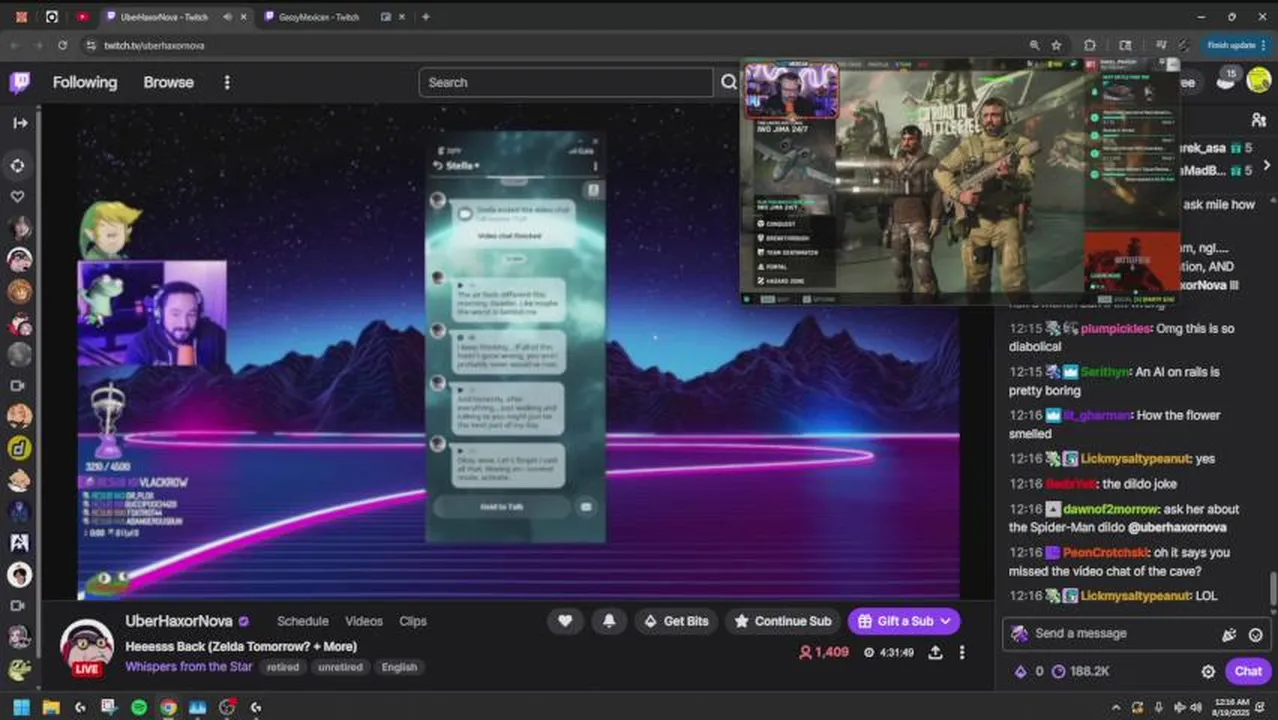
Task: Open the Windows Start menu
Action: [x=21, y=707]
